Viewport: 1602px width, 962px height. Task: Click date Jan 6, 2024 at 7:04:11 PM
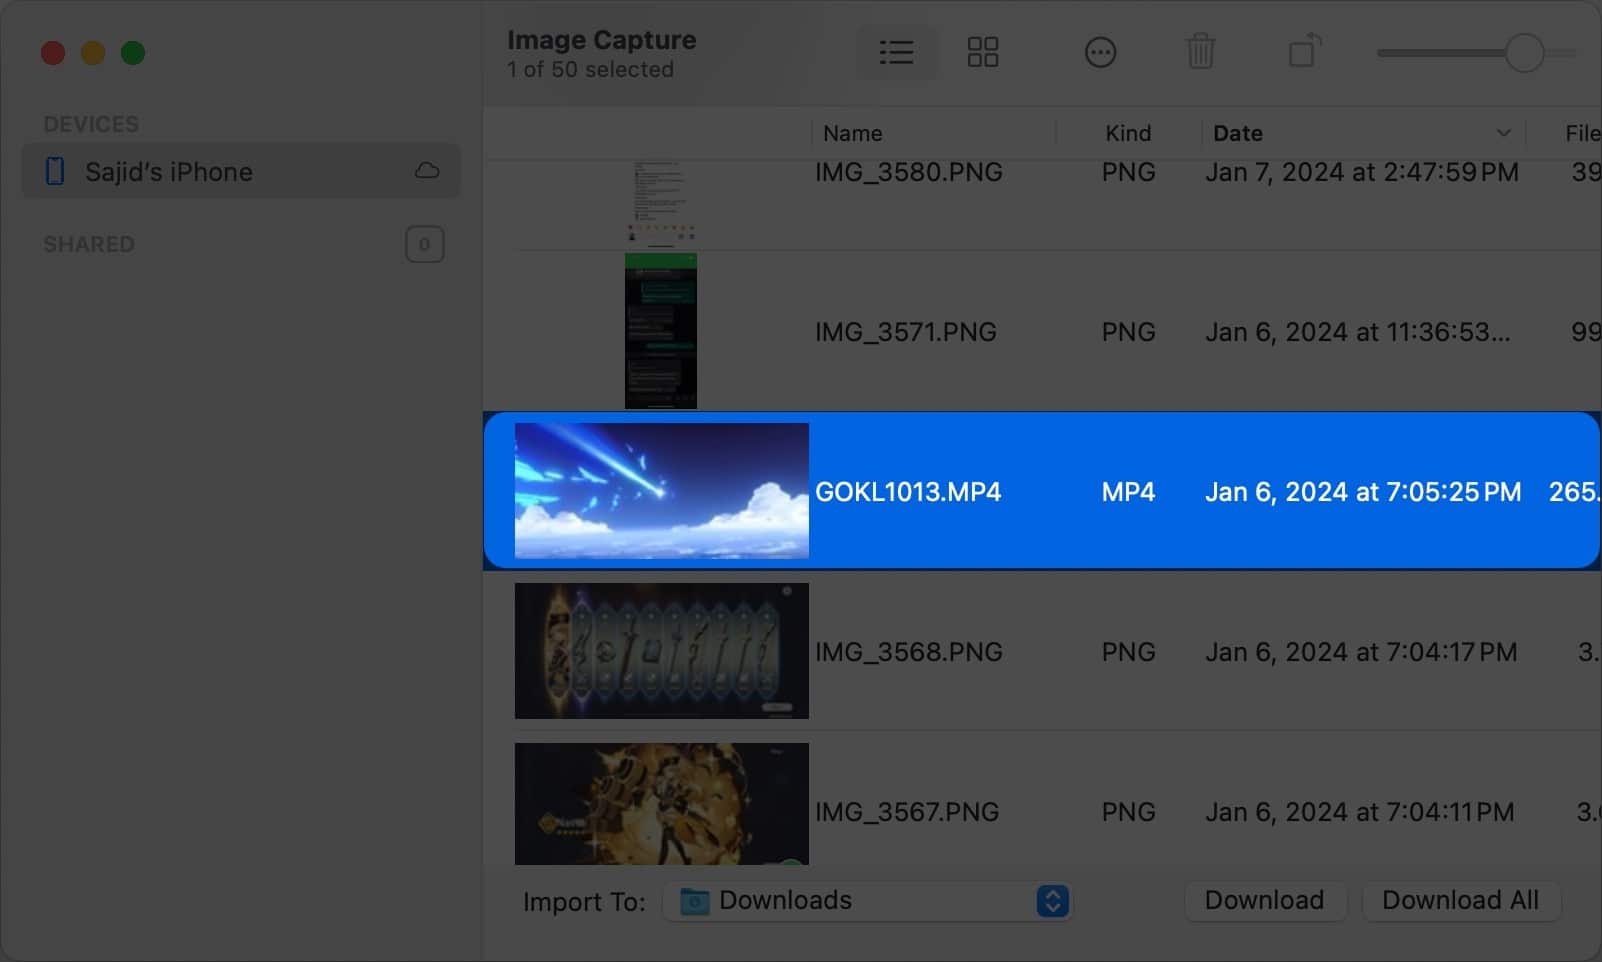click(1359, 812)
